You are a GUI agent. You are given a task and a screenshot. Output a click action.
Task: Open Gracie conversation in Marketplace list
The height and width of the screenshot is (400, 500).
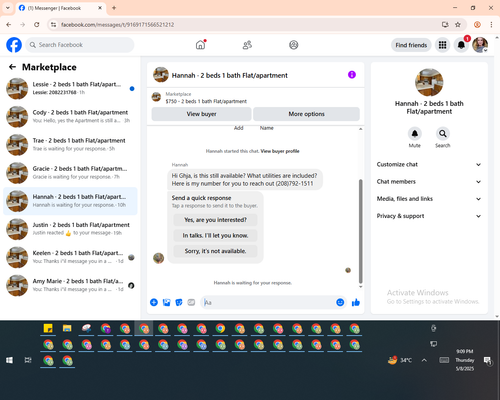click(x=70, y=173)
